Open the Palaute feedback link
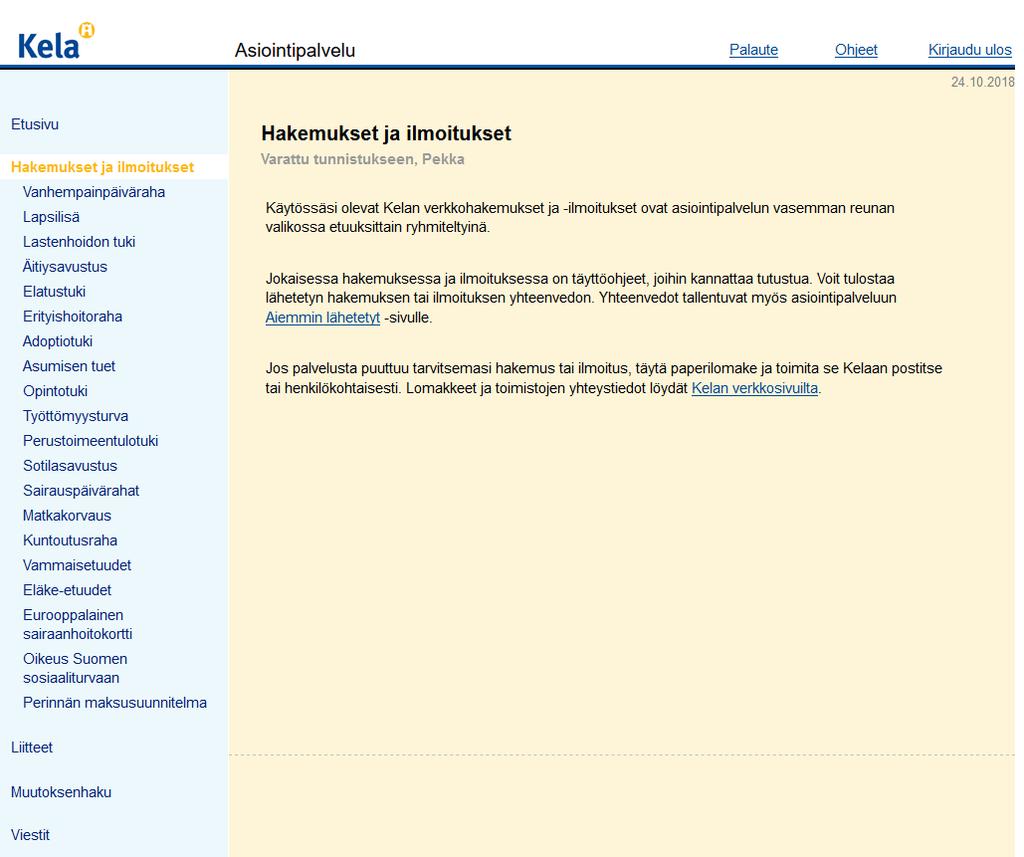 point(754,50)
